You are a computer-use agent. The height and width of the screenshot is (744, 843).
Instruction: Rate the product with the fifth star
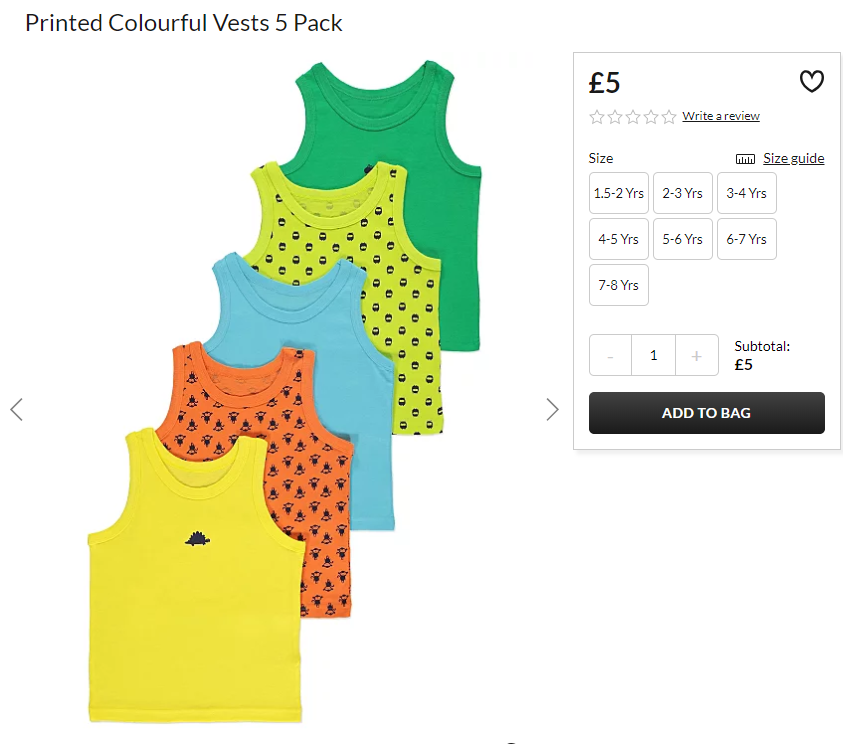coord(669,116)
